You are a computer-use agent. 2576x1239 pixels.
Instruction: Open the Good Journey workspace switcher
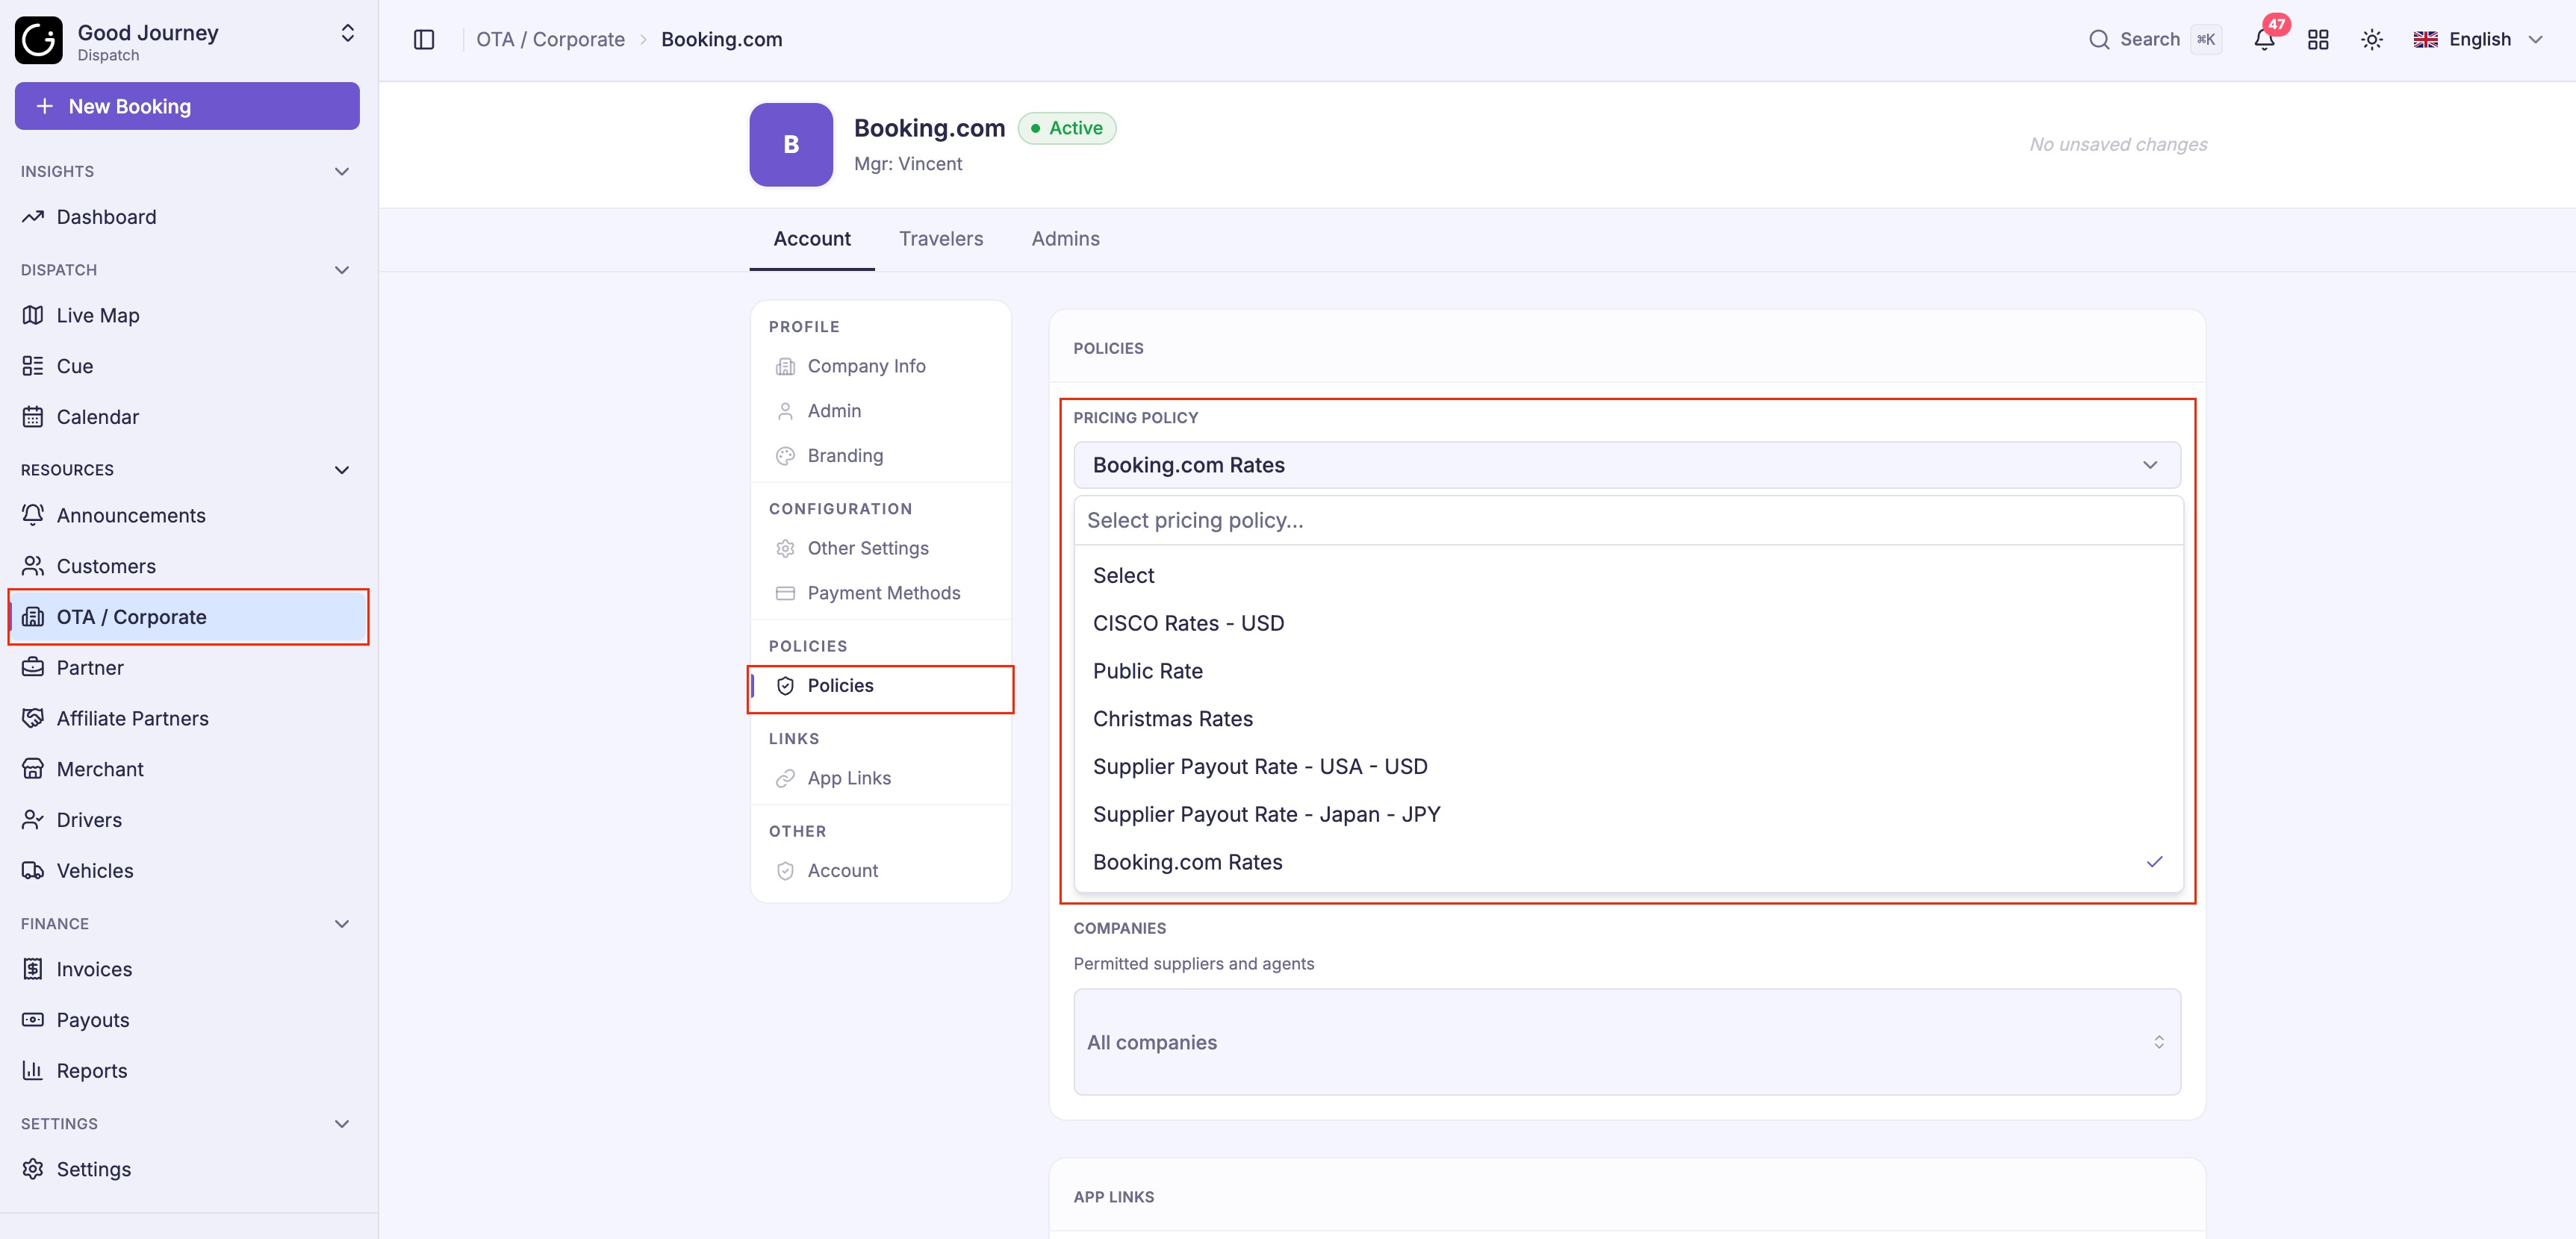(x=348, y=33)
